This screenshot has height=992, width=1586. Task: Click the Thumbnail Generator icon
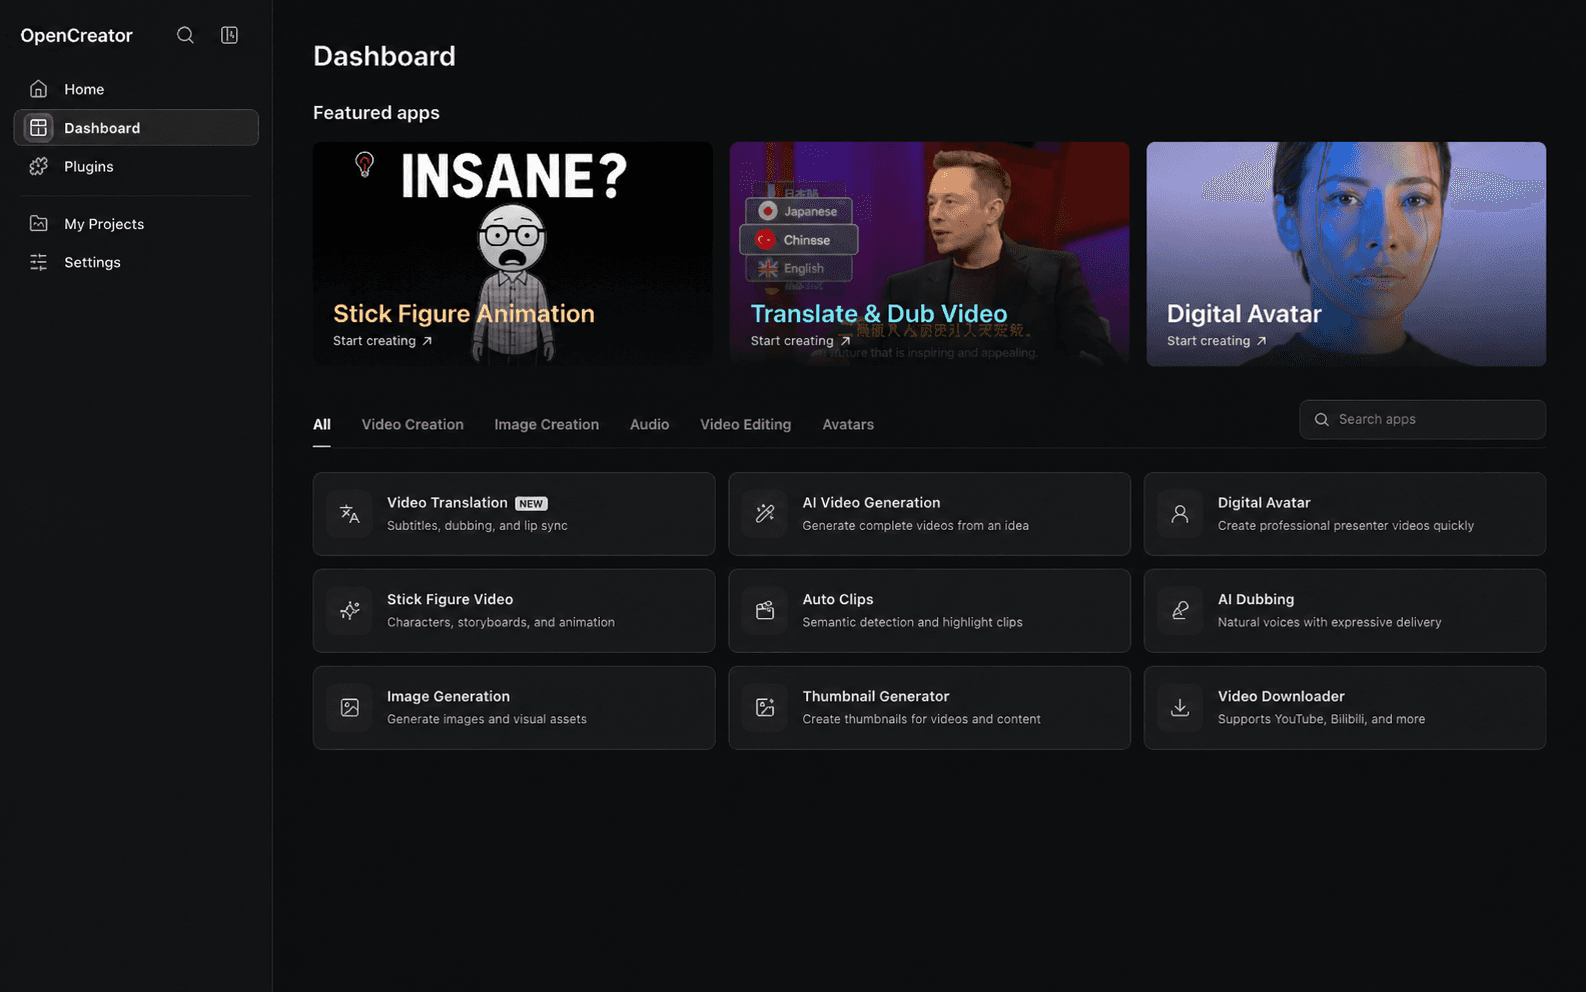765,707
